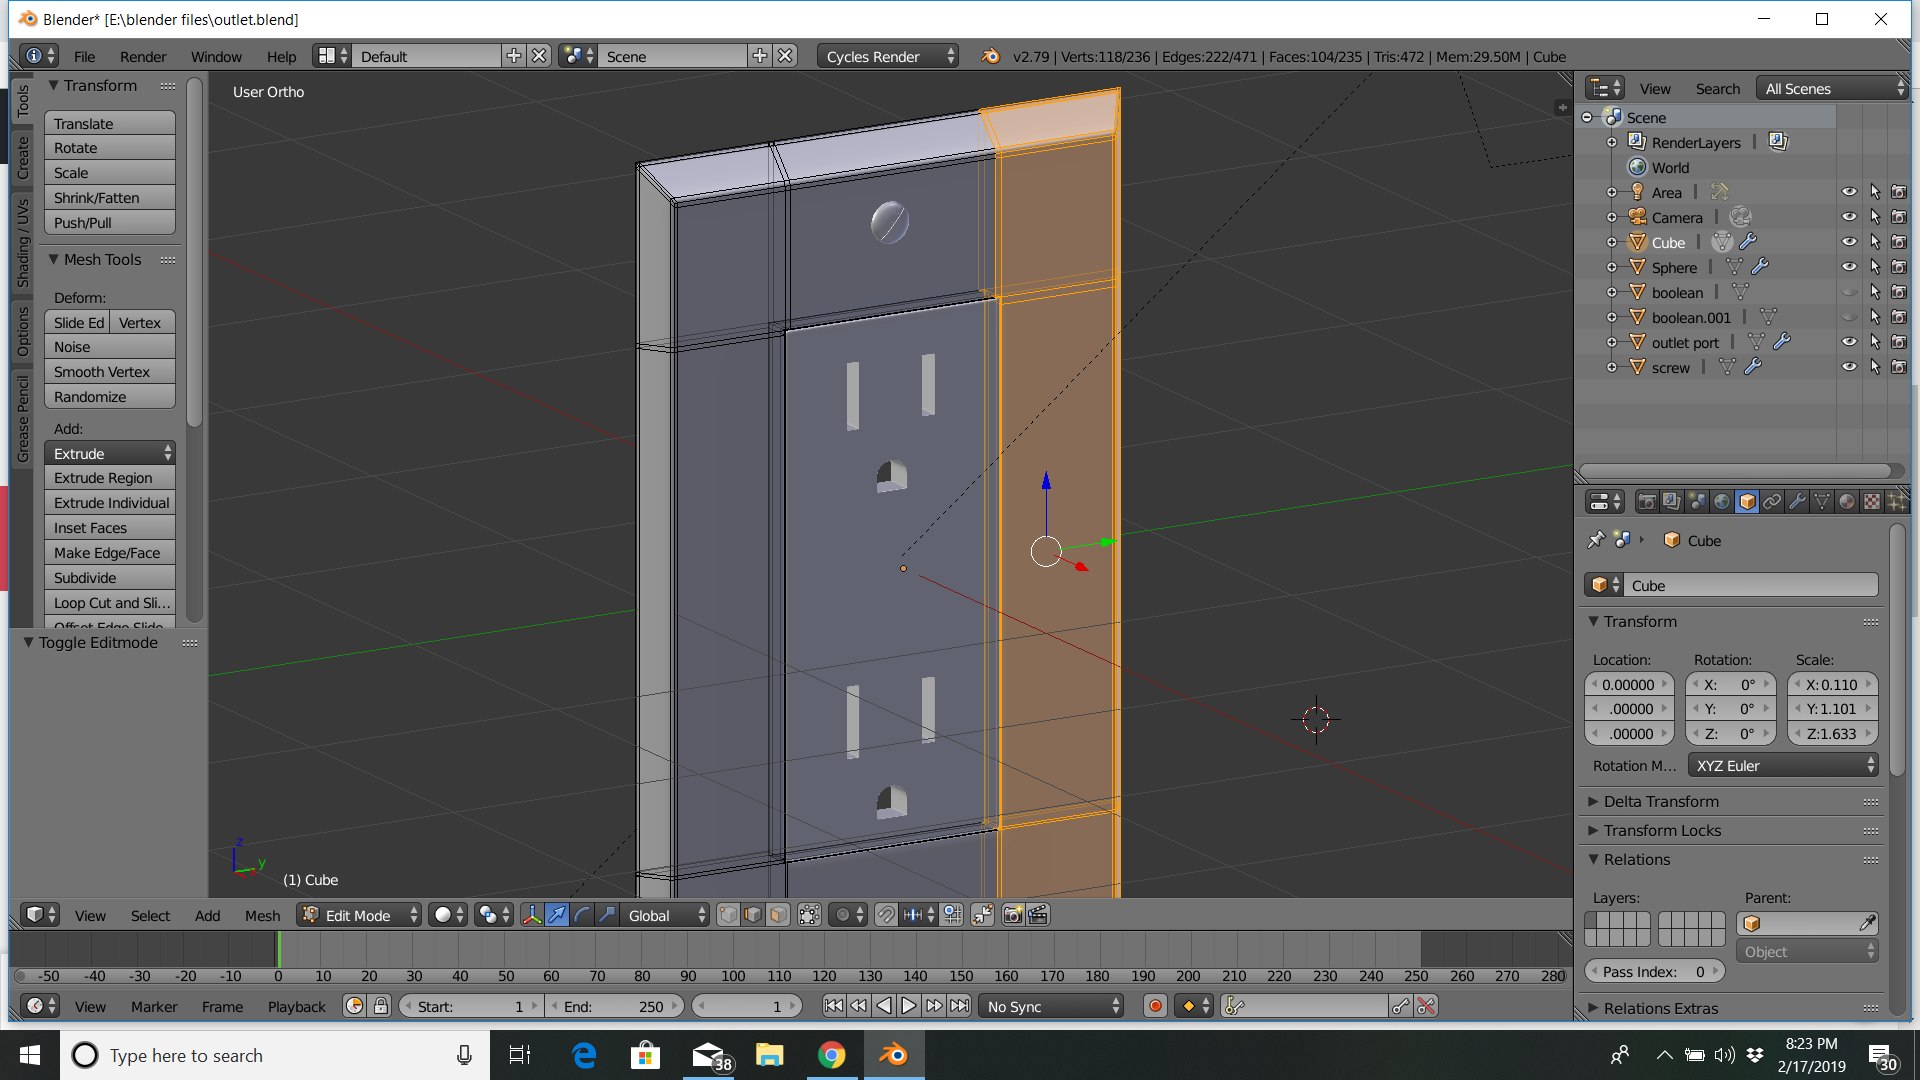1920x1080 pixels.
Task: Switch to the Shading / UVs tab
Action: pos(22,243)
